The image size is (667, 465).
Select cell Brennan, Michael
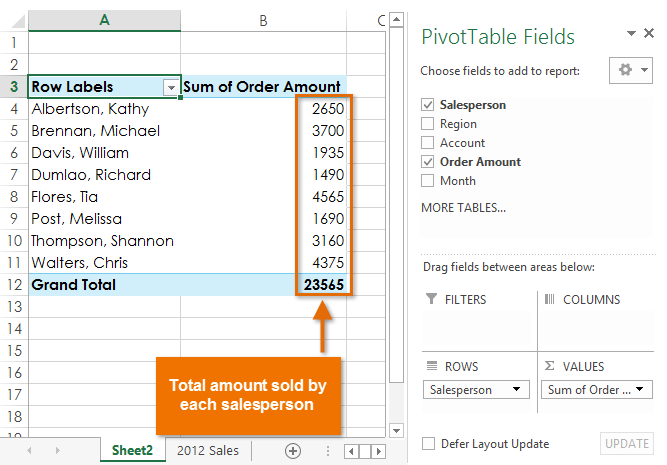(104, 131)
